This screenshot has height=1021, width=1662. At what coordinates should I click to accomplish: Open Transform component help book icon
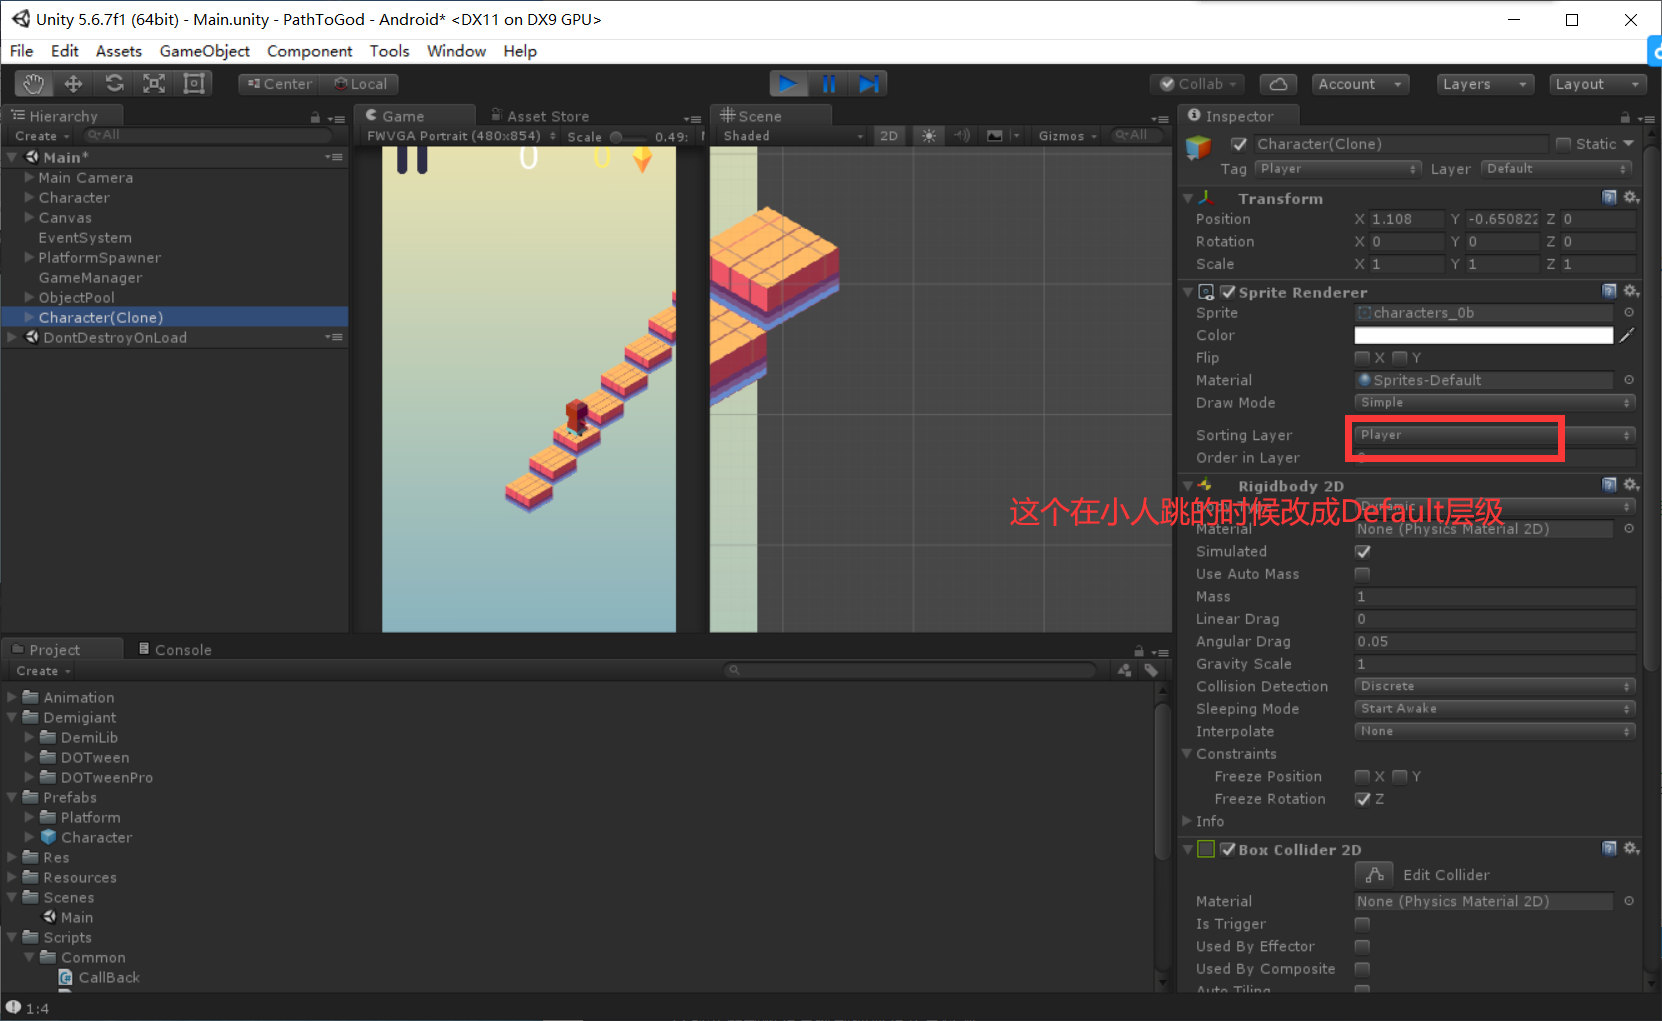click(1609, 198)
